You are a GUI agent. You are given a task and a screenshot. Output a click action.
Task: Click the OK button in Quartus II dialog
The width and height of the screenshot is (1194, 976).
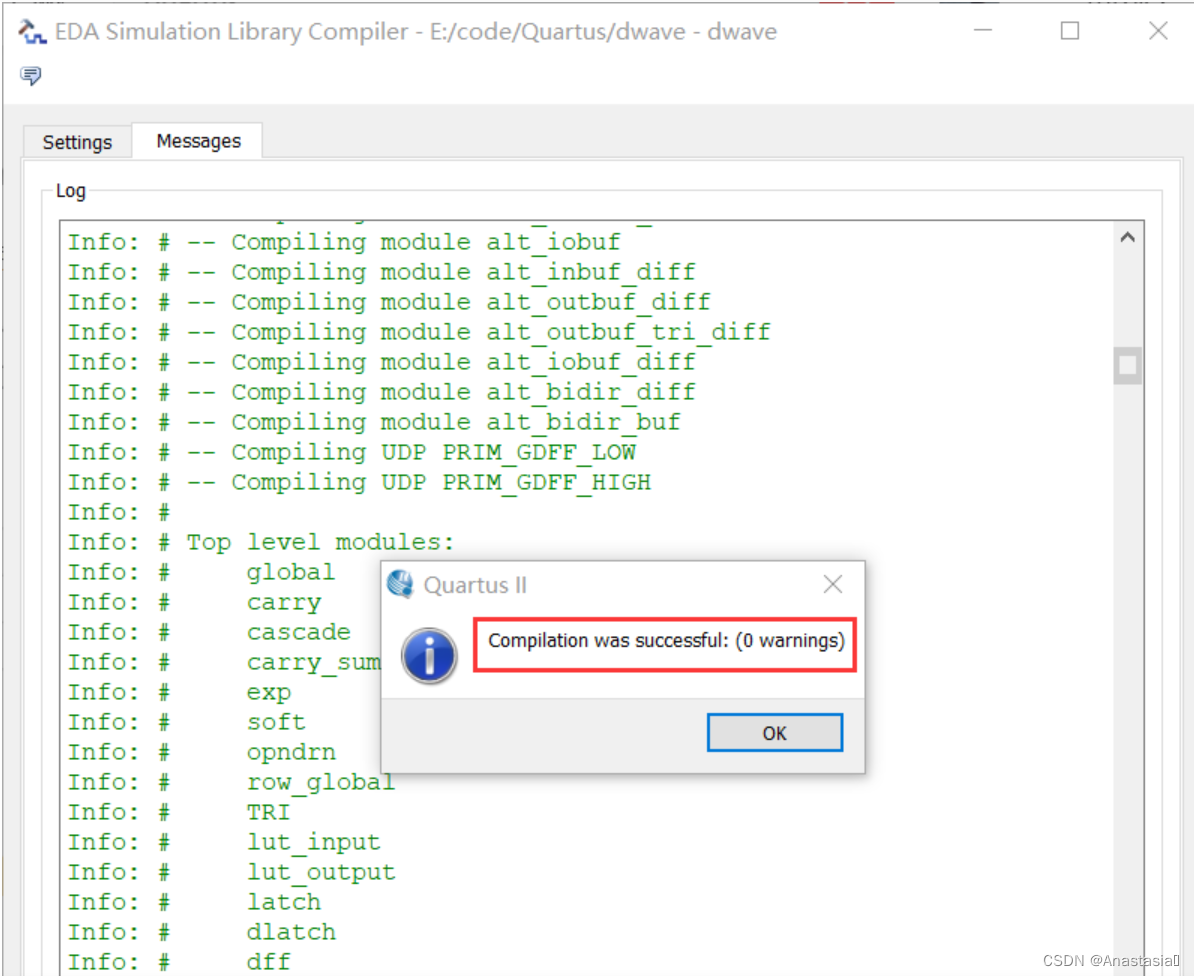[x=774, y=732]
